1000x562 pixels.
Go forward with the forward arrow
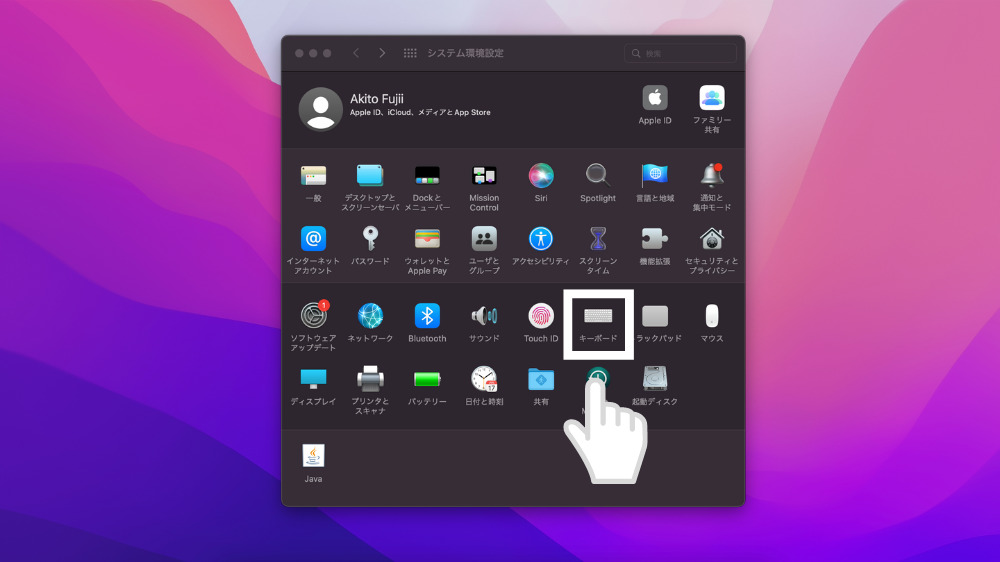(381, 53)
